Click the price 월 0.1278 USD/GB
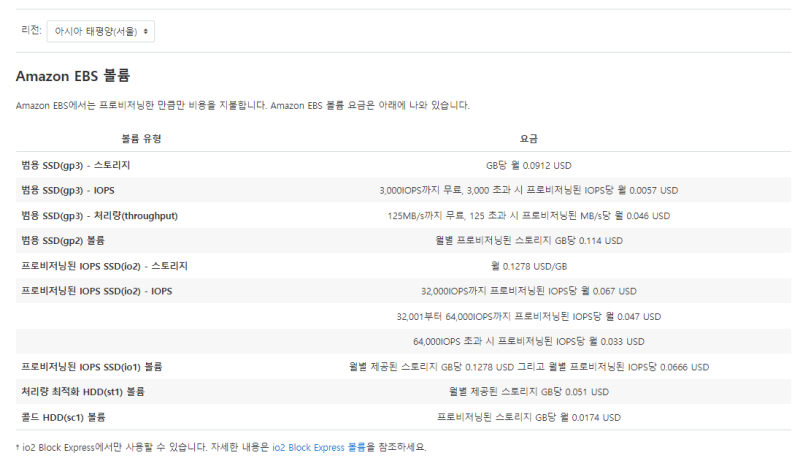 (529, 266)
